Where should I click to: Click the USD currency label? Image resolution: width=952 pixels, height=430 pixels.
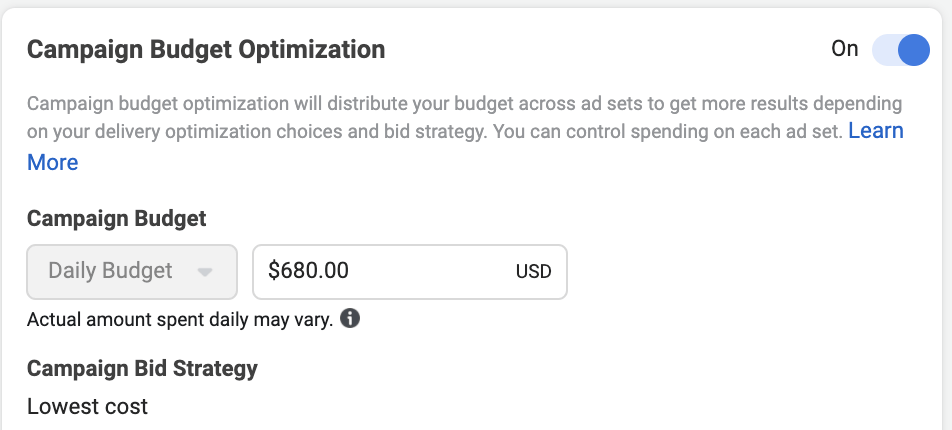[x=533, y=272]
